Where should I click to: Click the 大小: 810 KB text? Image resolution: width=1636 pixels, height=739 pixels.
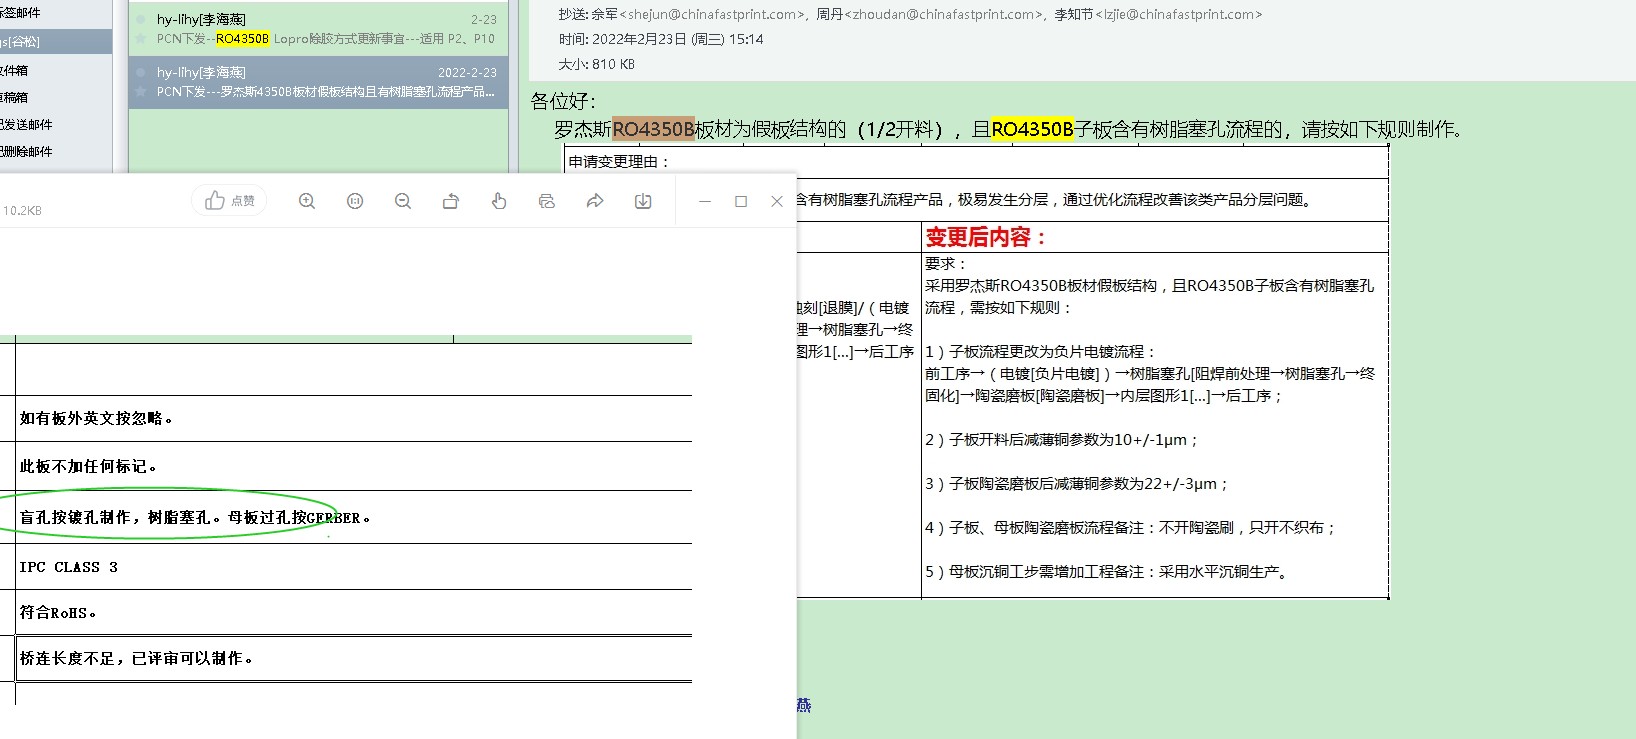(x=596, y=64)
